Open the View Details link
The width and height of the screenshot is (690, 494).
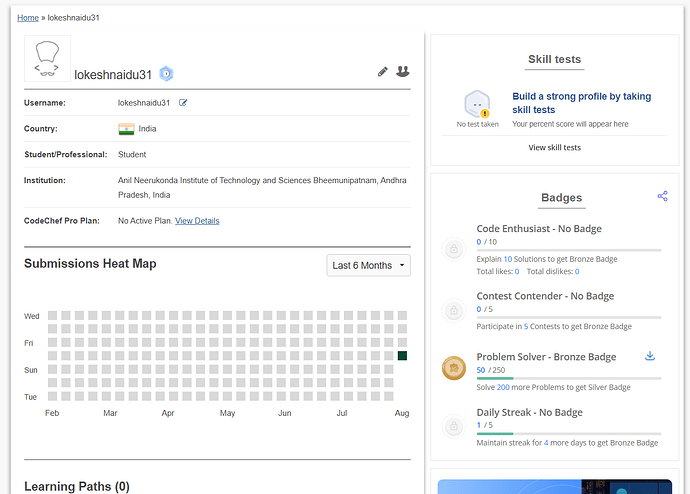pos(197,221)
